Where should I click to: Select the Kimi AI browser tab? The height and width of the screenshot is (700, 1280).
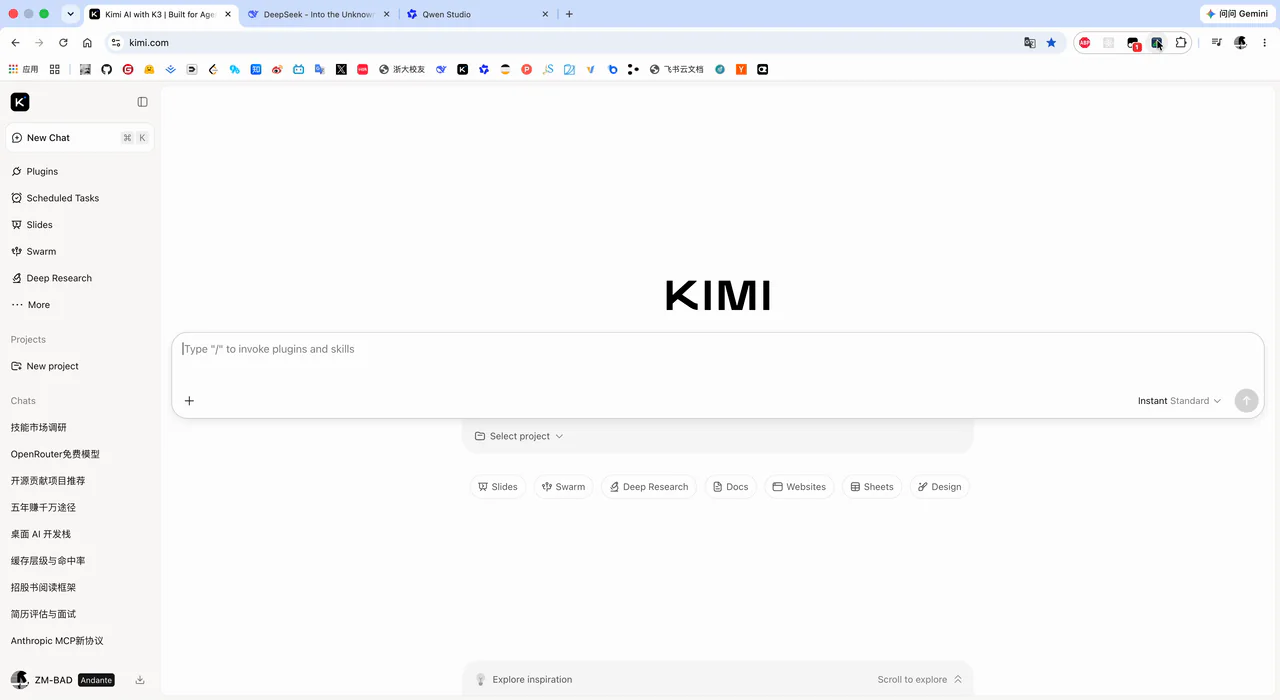point(160,14)
